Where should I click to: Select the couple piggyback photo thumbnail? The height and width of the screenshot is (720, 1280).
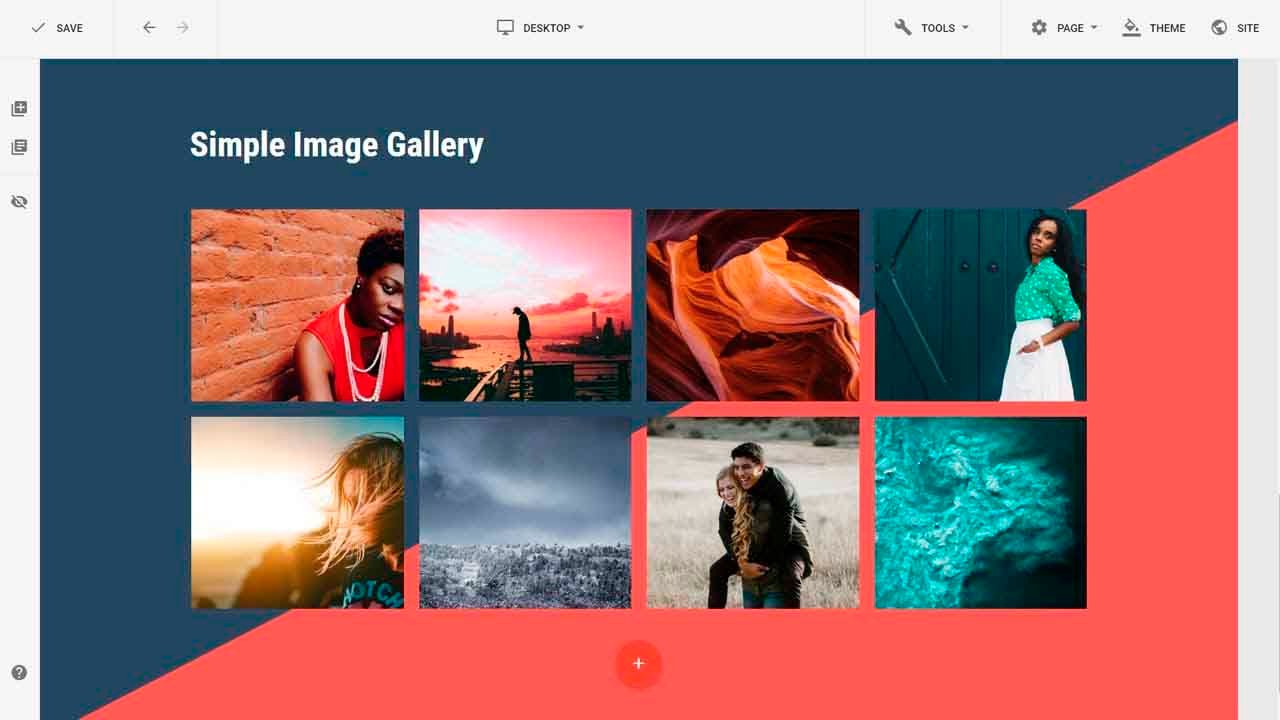[x=753, y=513]
